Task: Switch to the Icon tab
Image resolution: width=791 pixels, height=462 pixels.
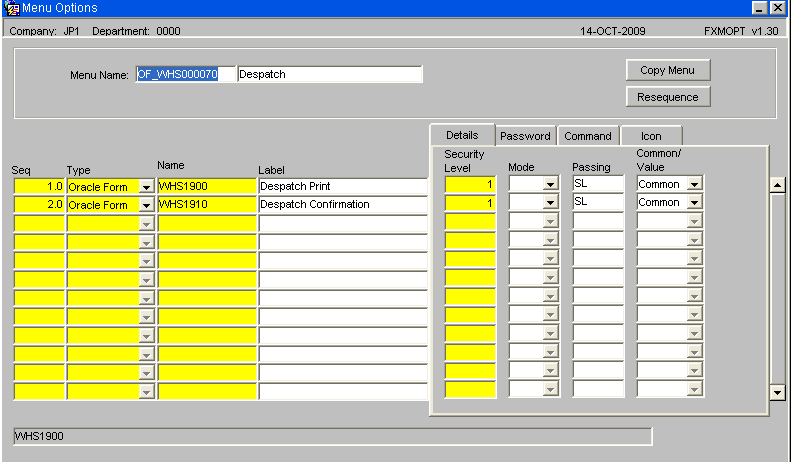Action: point(651,136)
